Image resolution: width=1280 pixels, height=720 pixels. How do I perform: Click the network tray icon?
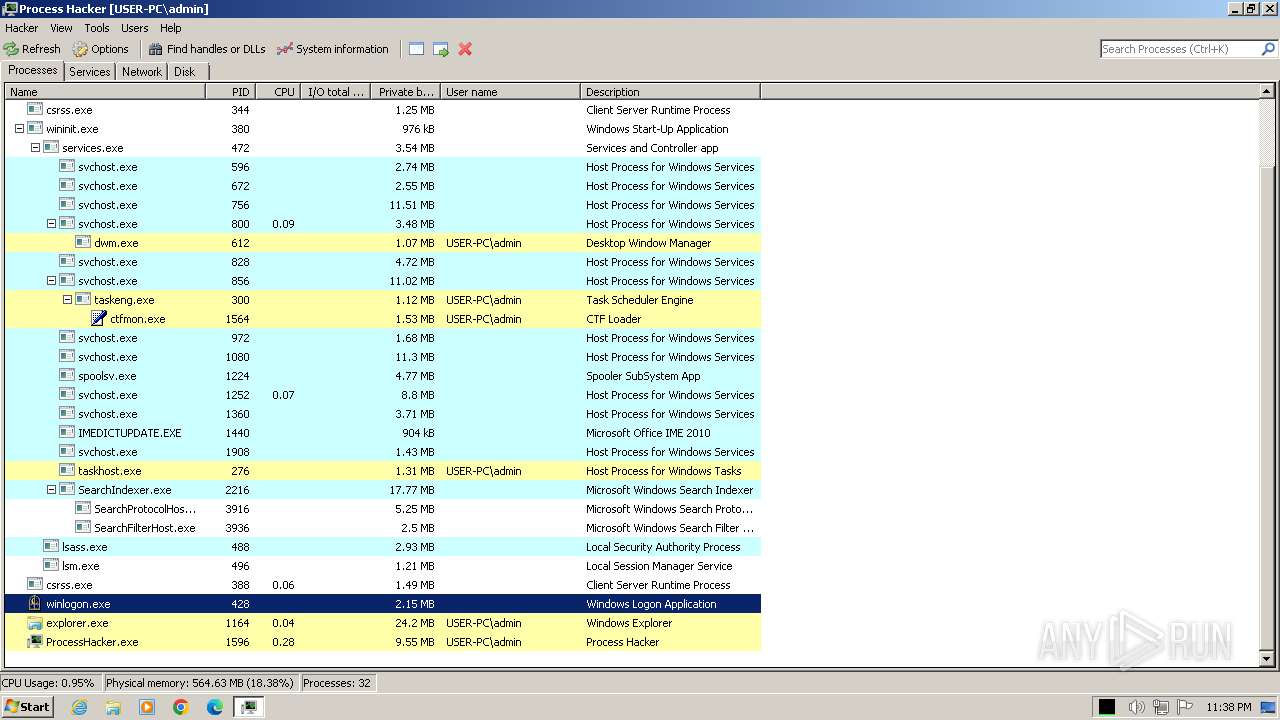(x=1160, y=707)
